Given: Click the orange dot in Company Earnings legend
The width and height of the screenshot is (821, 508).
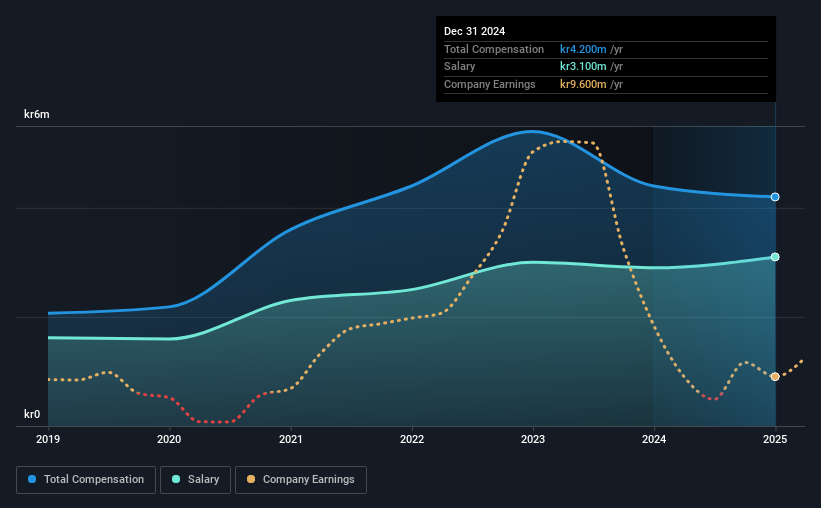Looking at the screenshot, I should pyautogui.click(x=251, y=479).
